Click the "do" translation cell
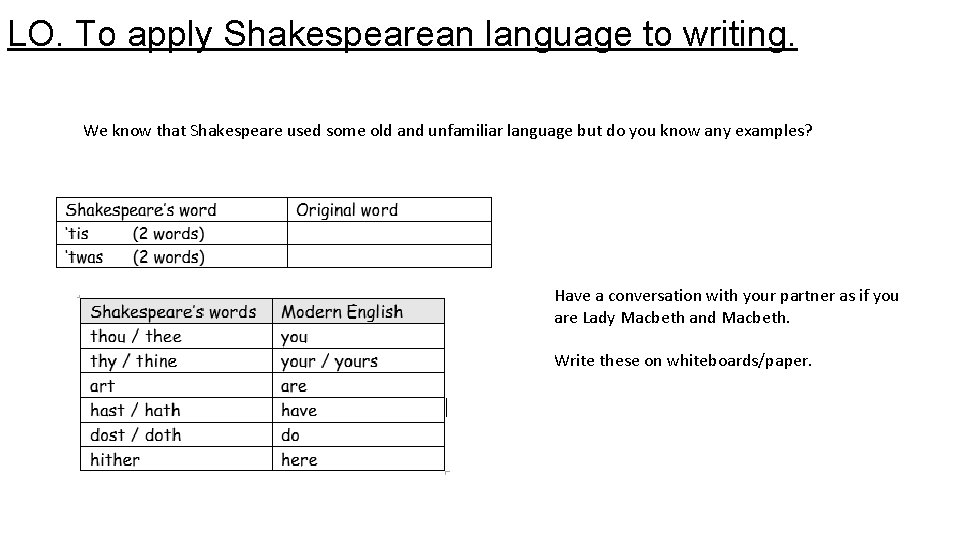Viewport: 960px width, 540px height. [x=358, y=434]
